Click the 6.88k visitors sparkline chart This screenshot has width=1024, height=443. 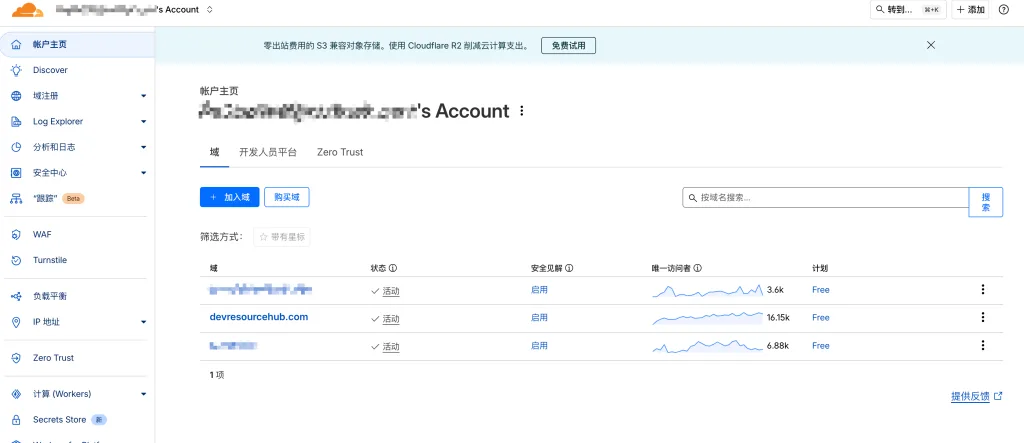coord(707,346)
